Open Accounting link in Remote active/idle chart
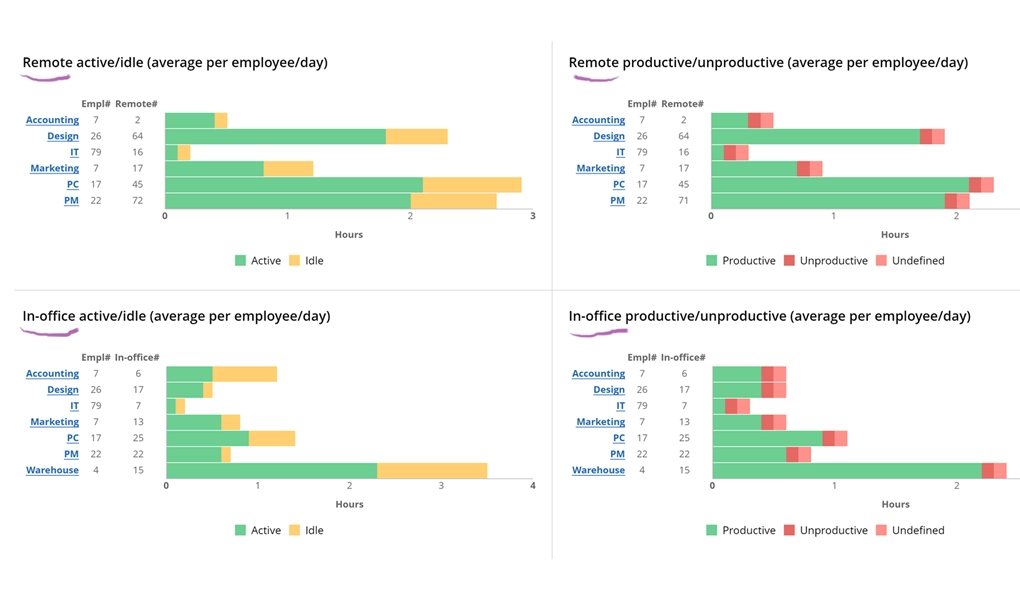 [x=52, y=120]
